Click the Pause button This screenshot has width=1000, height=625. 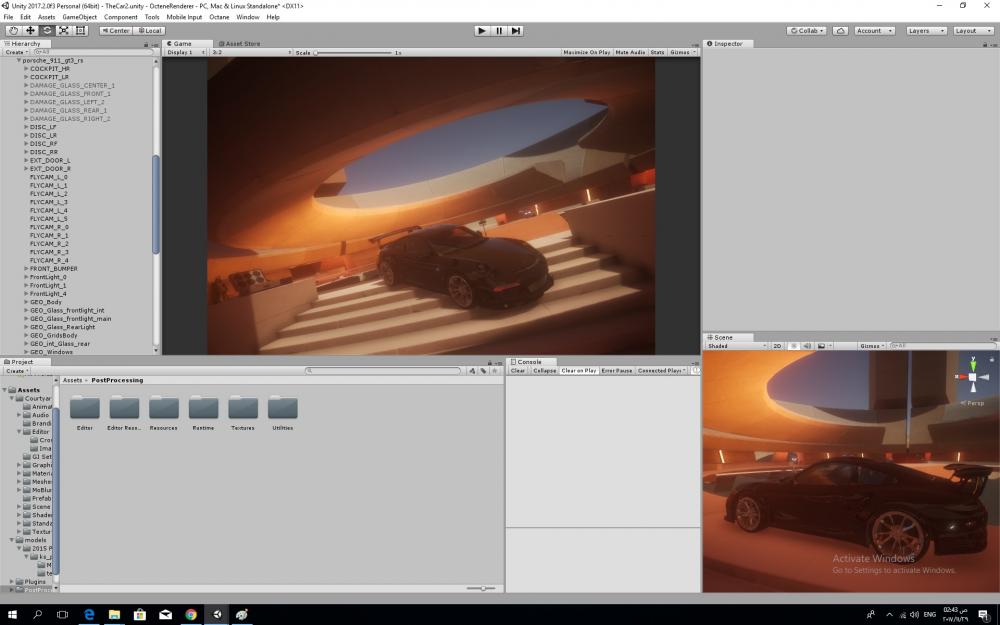[499, 31]
